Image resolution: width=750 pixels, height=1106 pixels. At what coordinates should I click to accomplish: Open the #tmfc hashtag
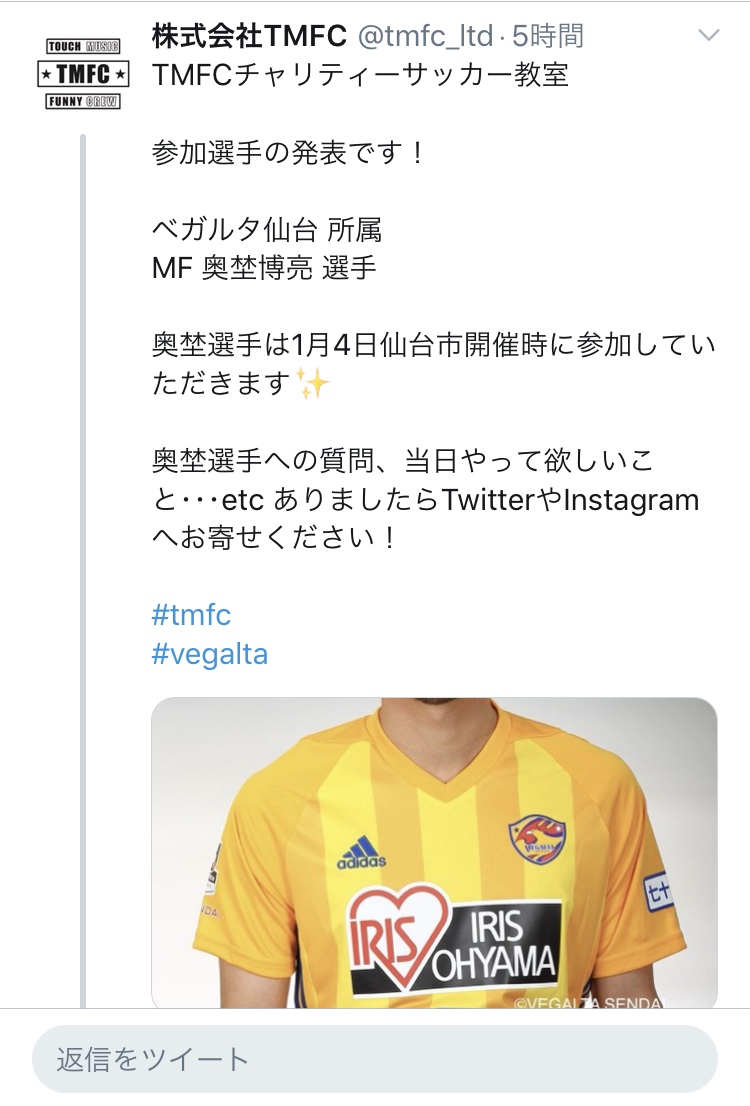(x=191, y=614)
